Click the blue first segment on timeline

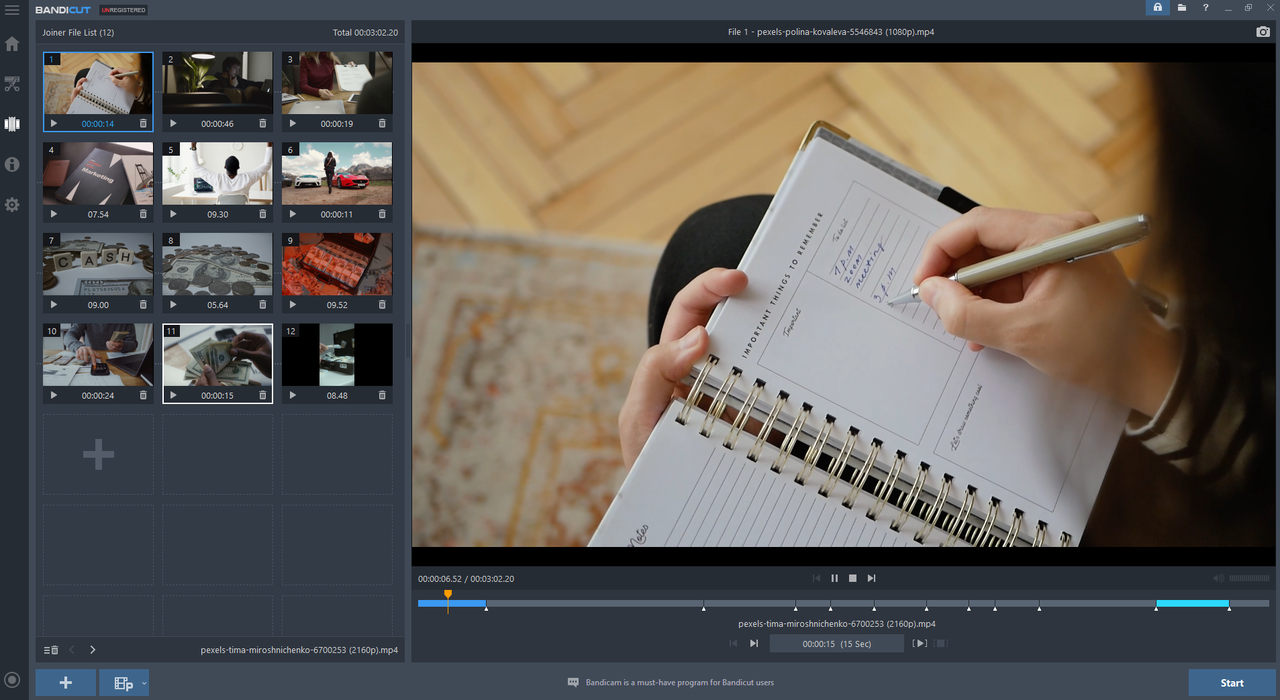(x=451, y=603)
